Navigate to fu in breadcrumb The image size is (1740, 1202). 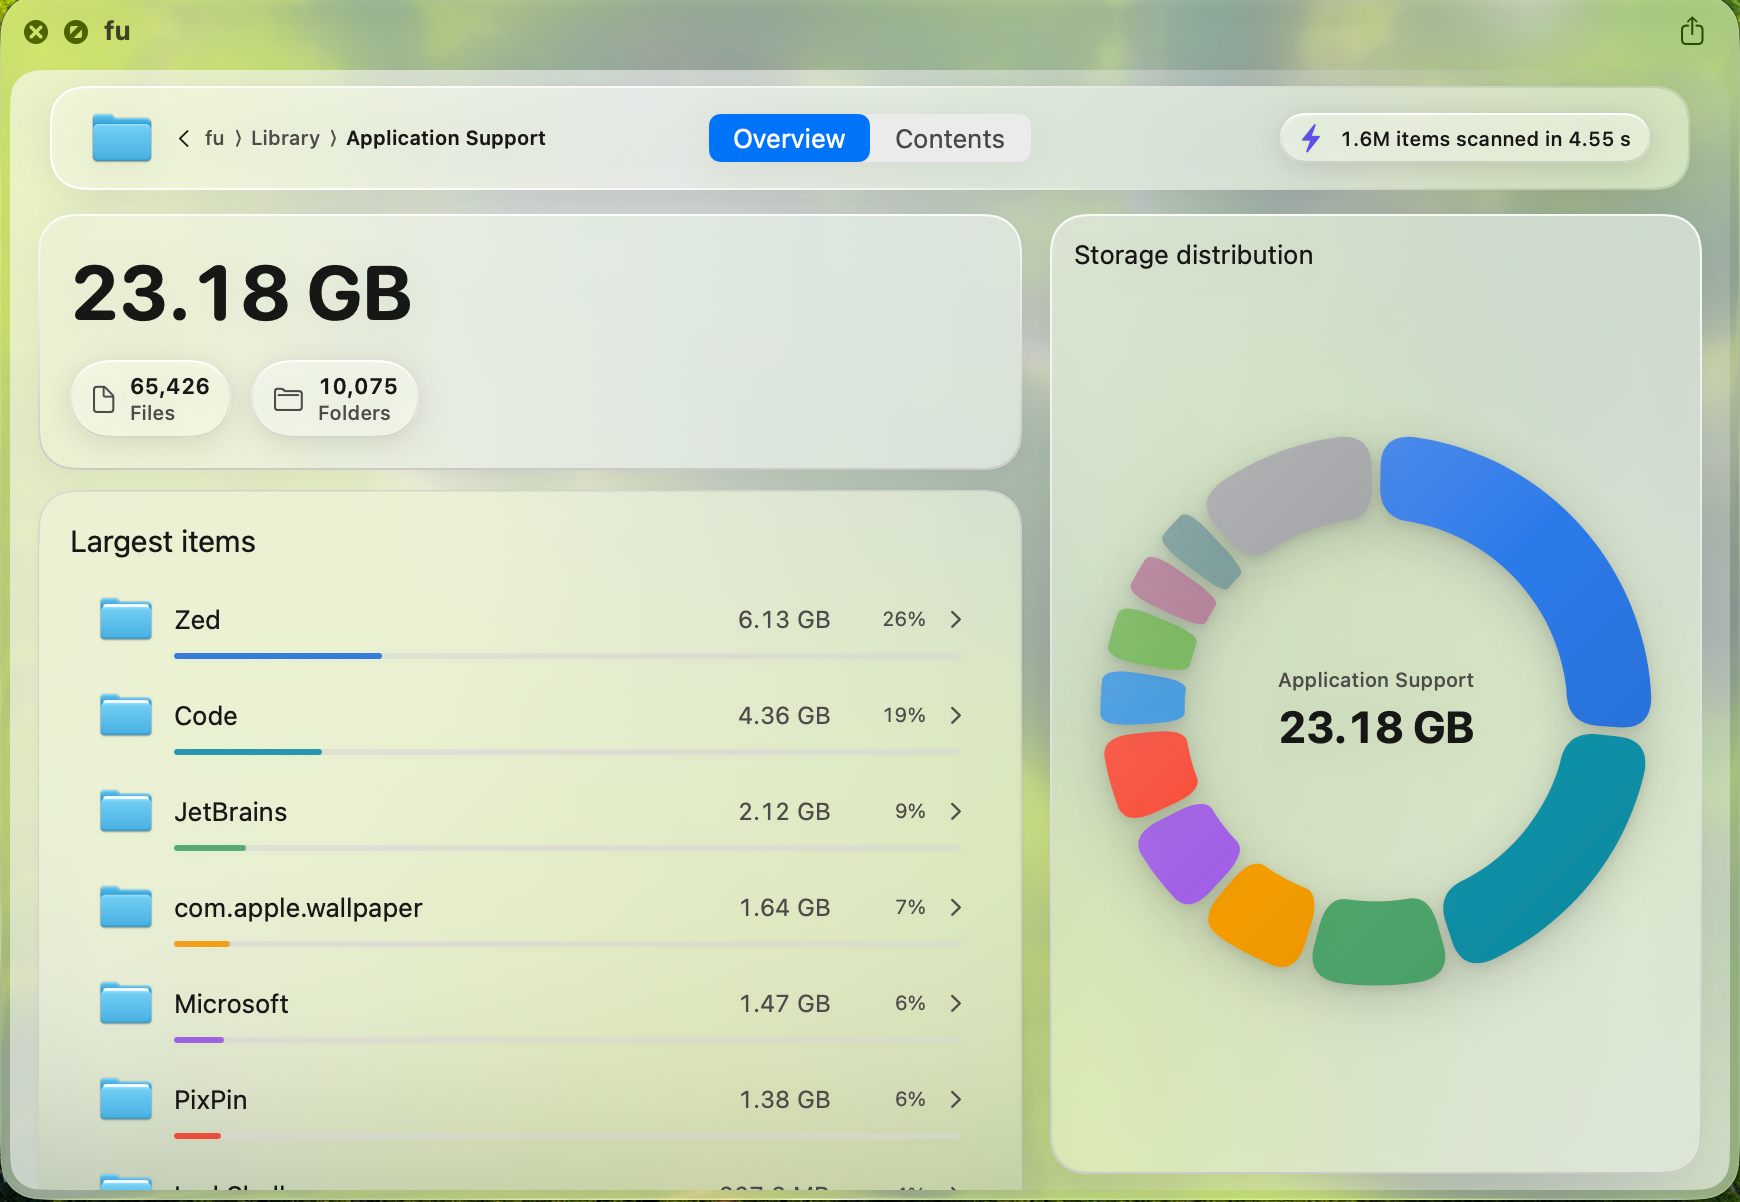coord(214,138)
